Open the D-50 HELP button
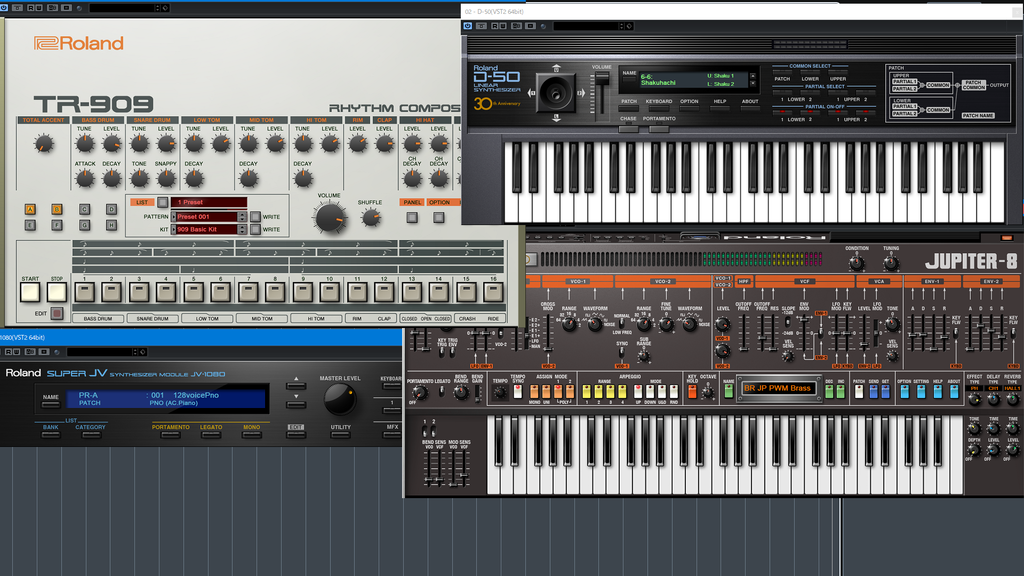 tap(720, 108)
